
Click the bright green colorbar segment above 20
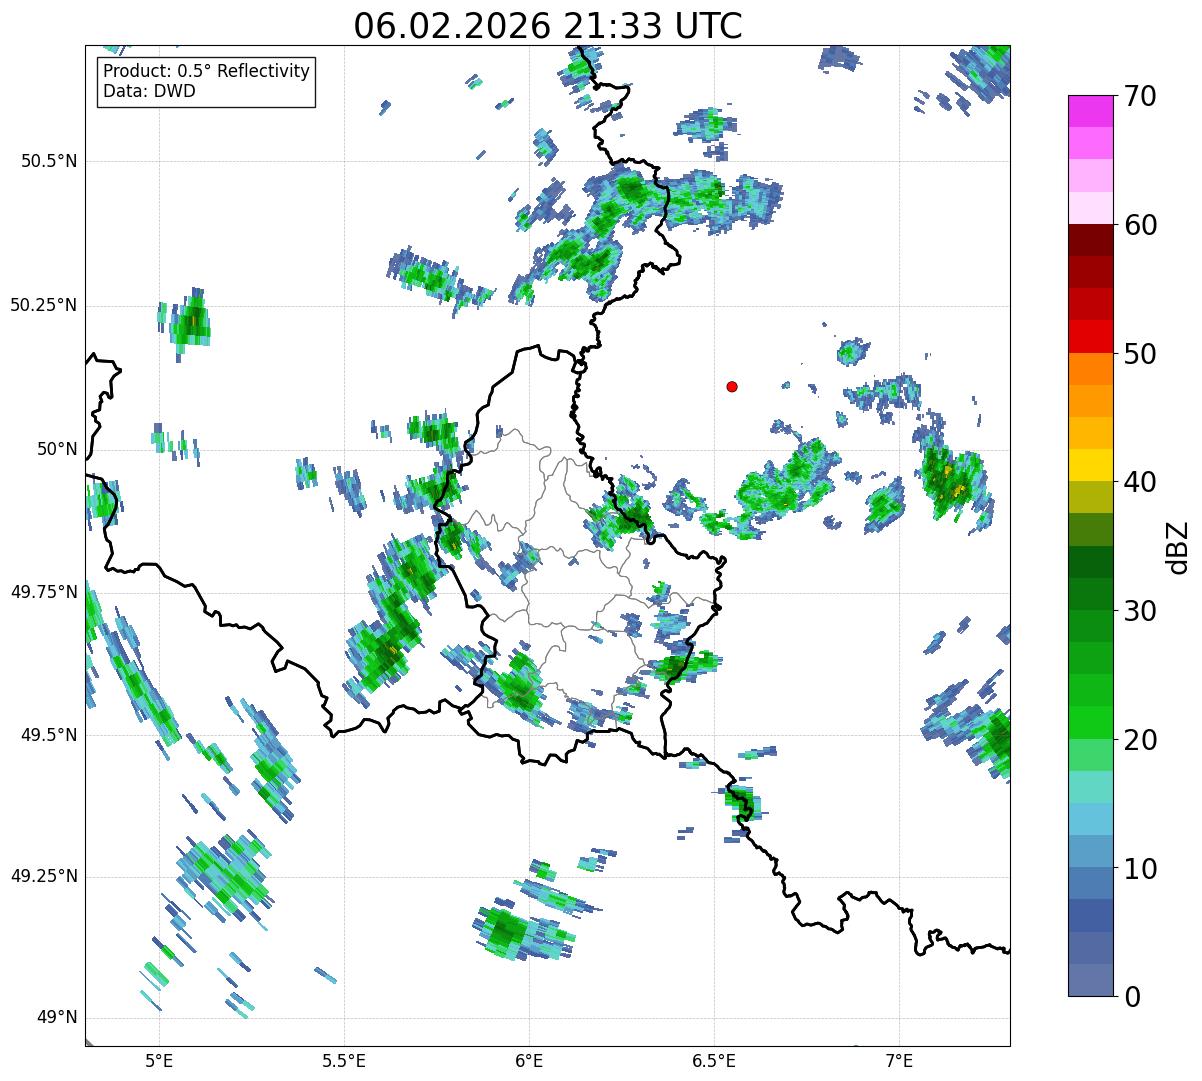(1091, 722)
